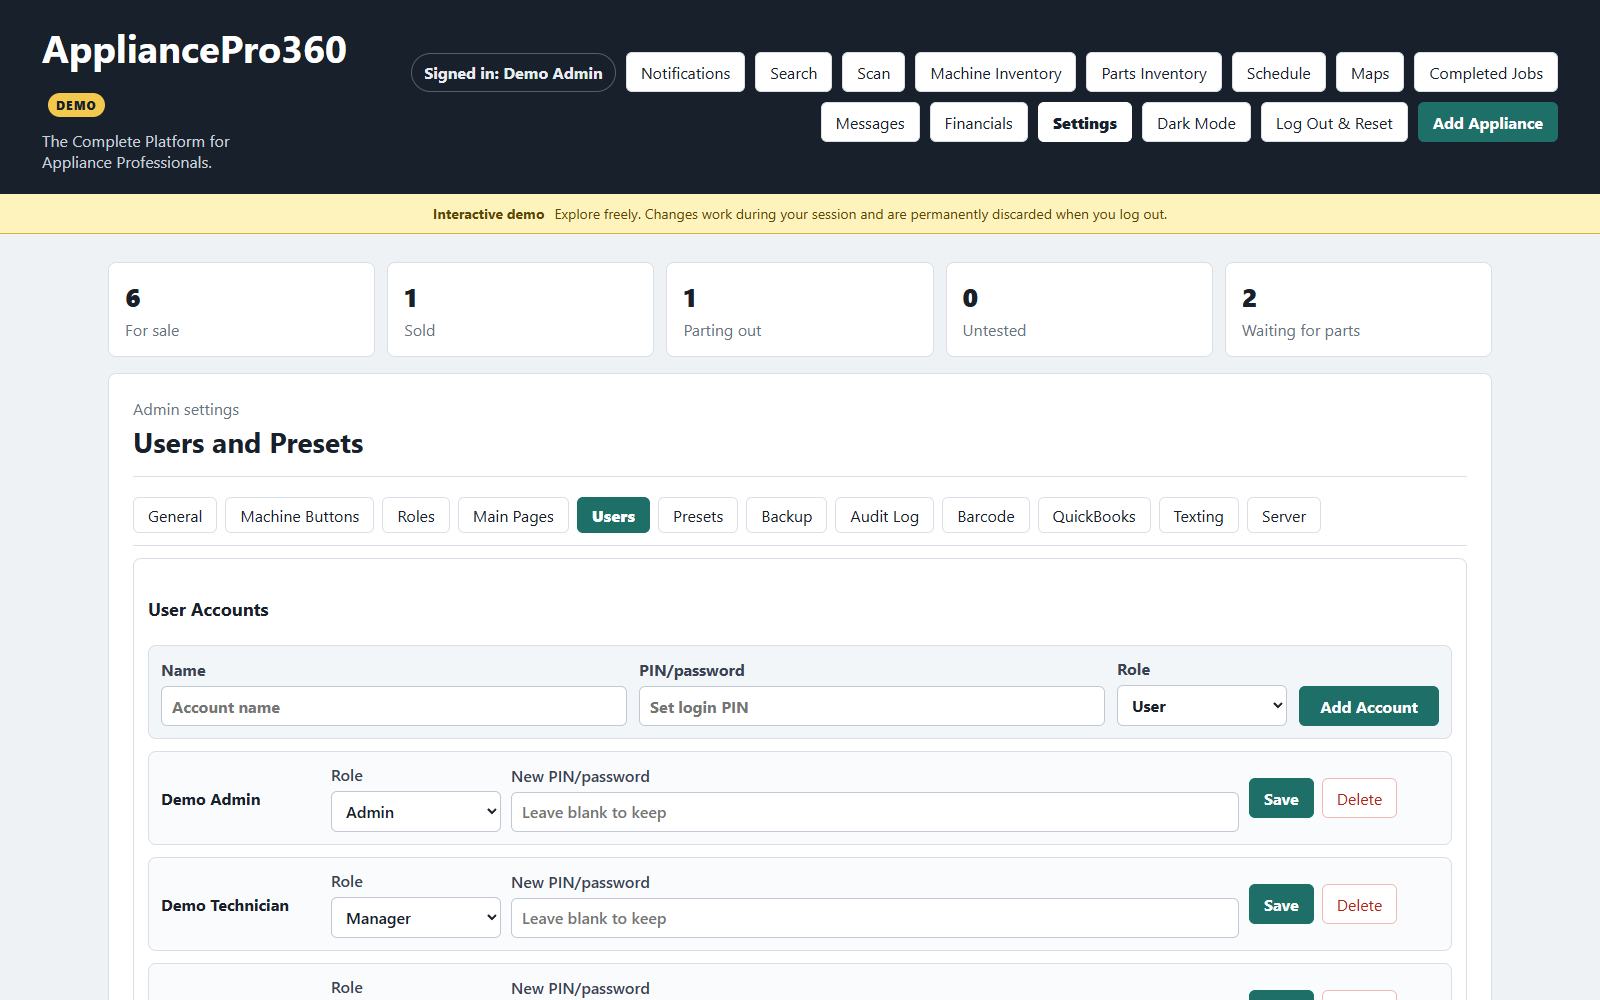
Task: Select the Users tab
Action: pos(613,516)
